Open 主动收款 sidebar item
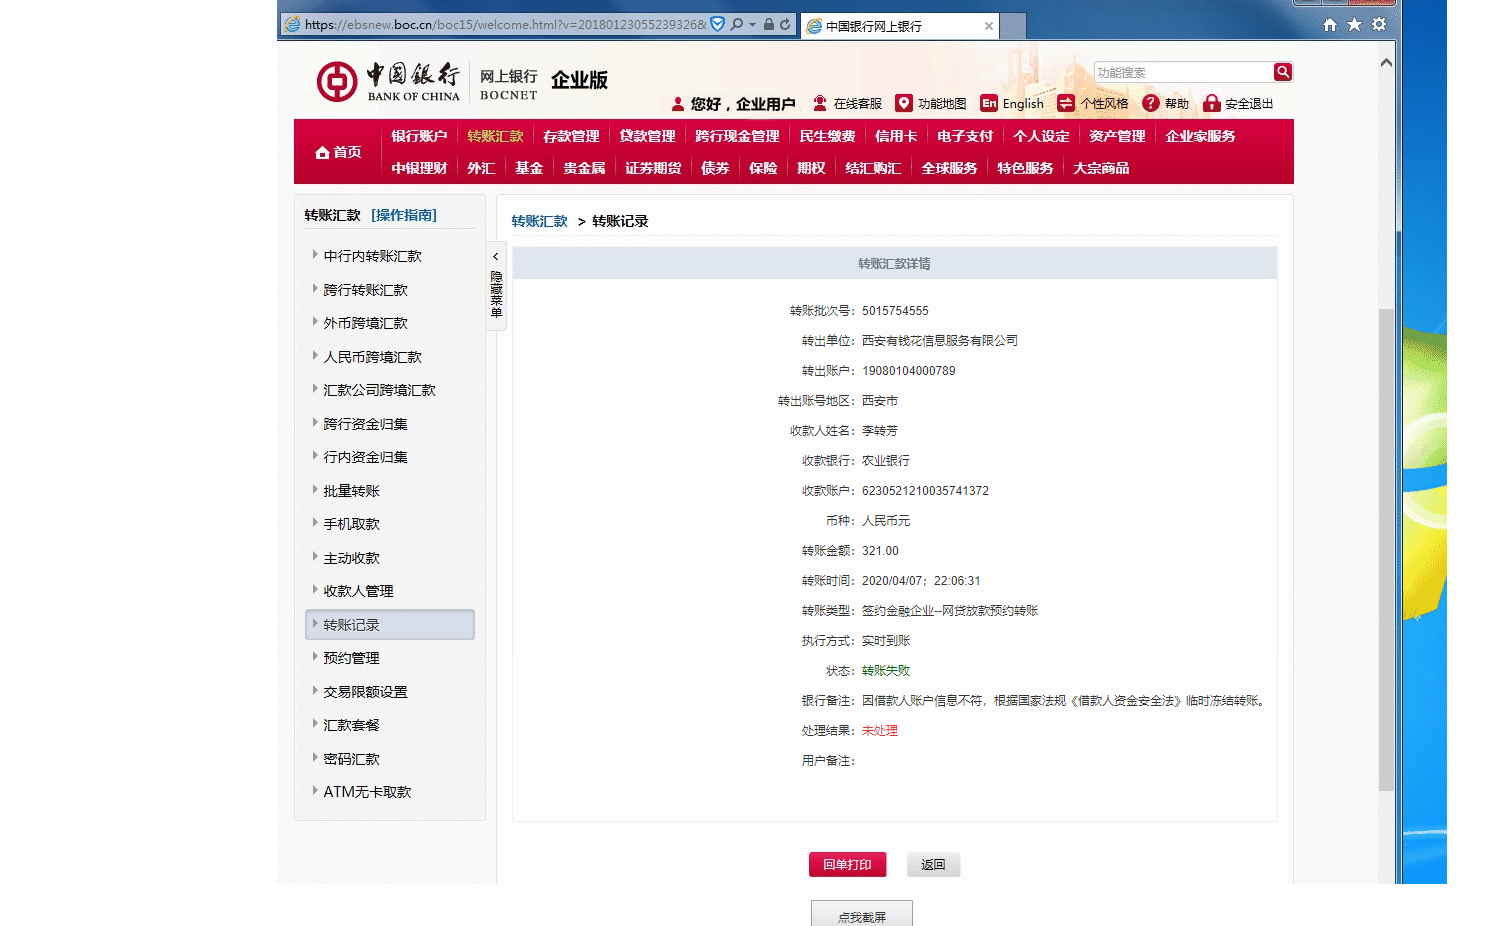 (x=351, y=558)
